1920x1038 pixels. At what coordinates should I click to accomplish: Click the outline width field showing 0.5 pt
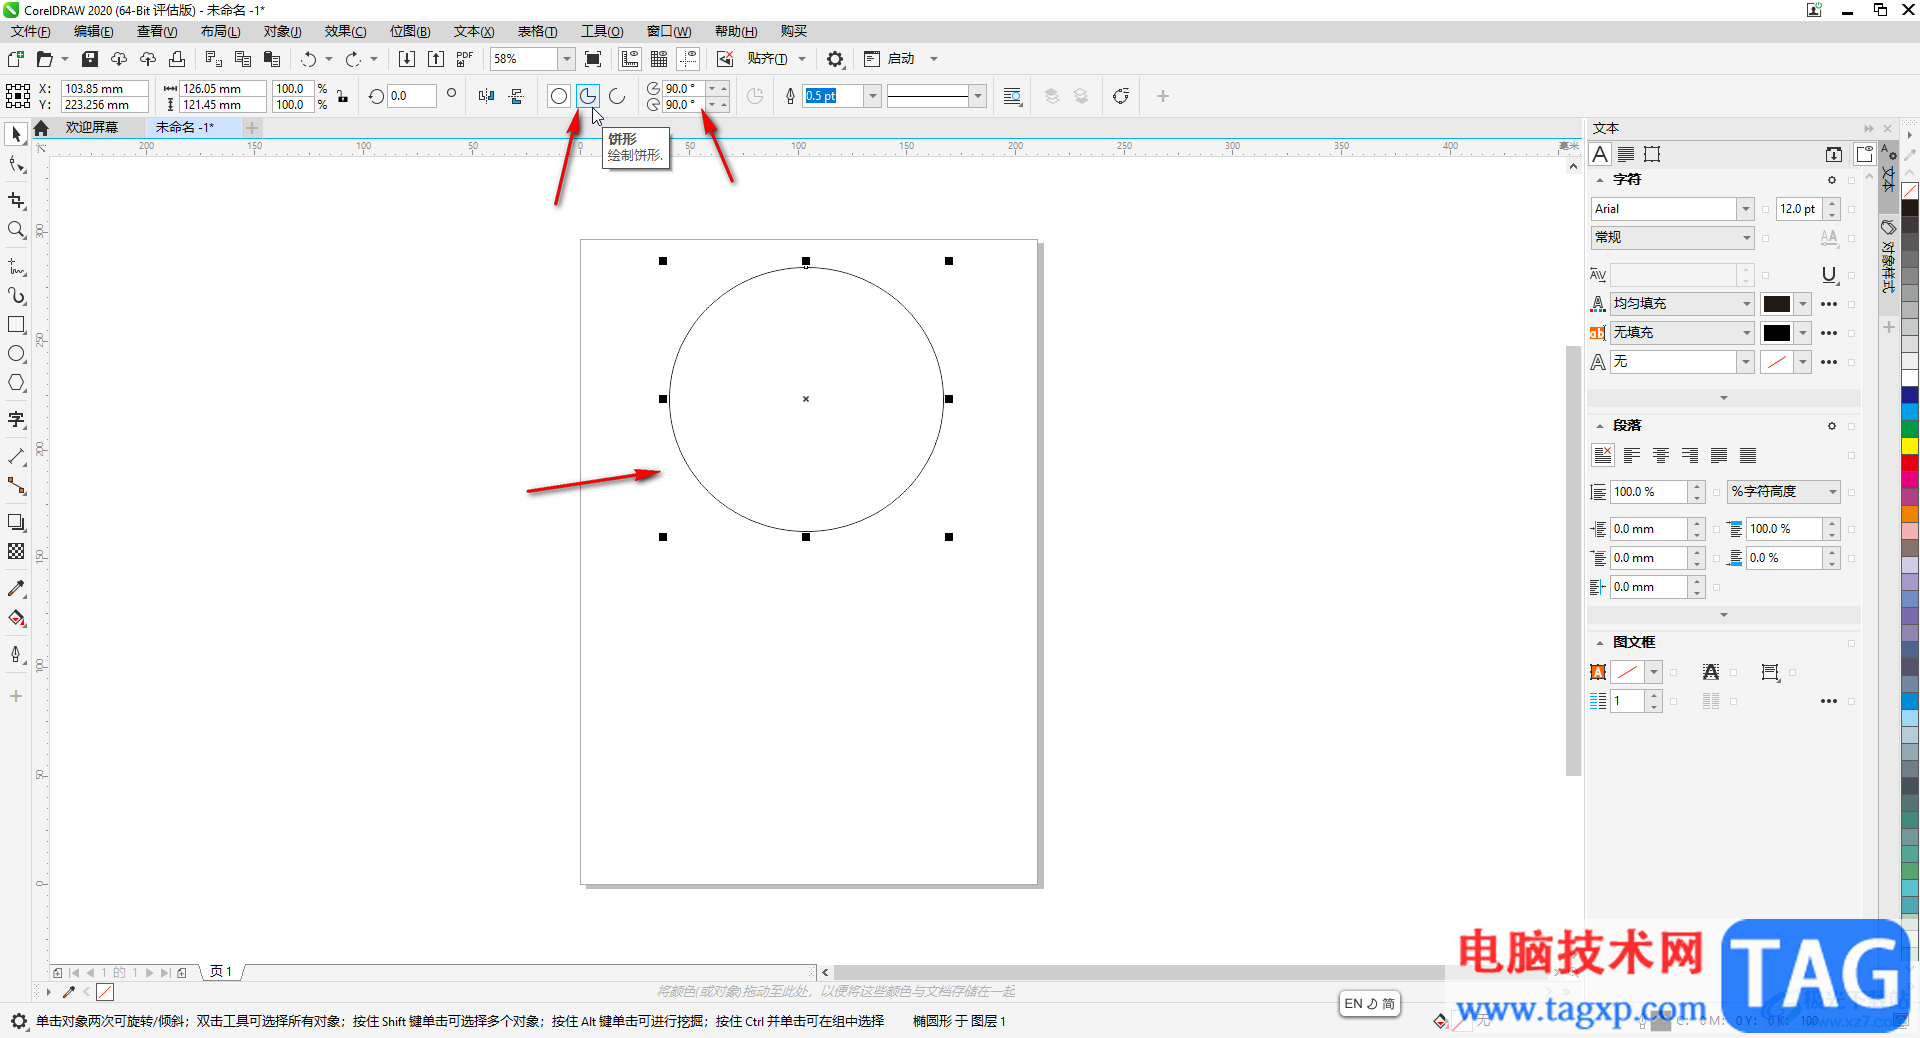pos(833,96)
